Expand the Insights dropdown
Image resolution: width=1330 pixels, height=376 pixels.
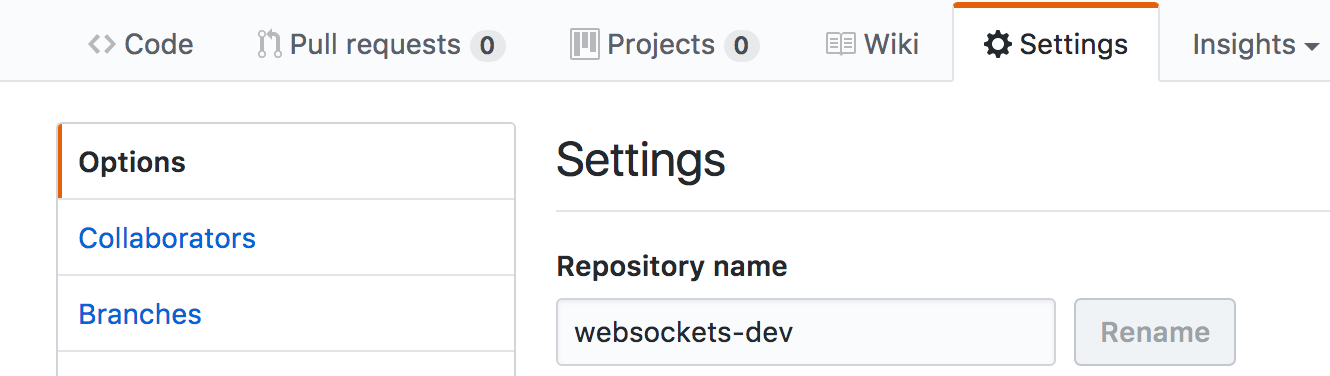point(1256,44)
